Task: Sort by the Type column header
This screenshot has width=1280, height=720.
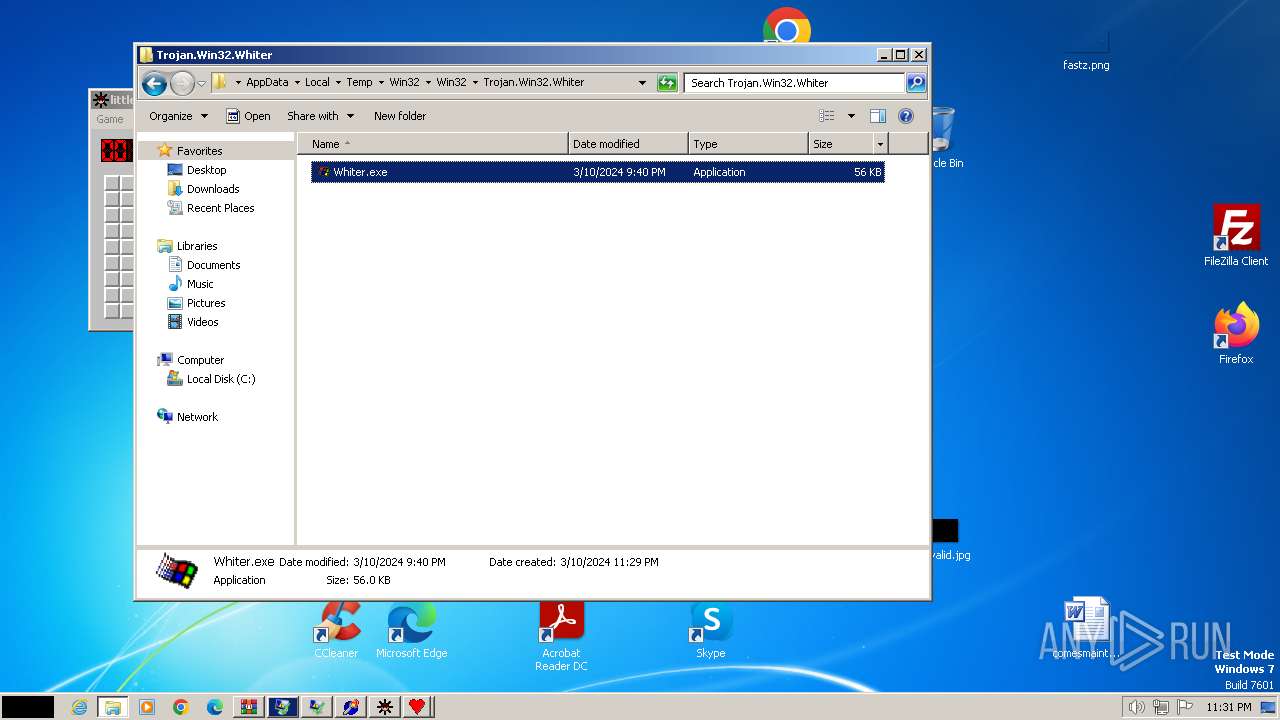Action: (x=748, y=144)
